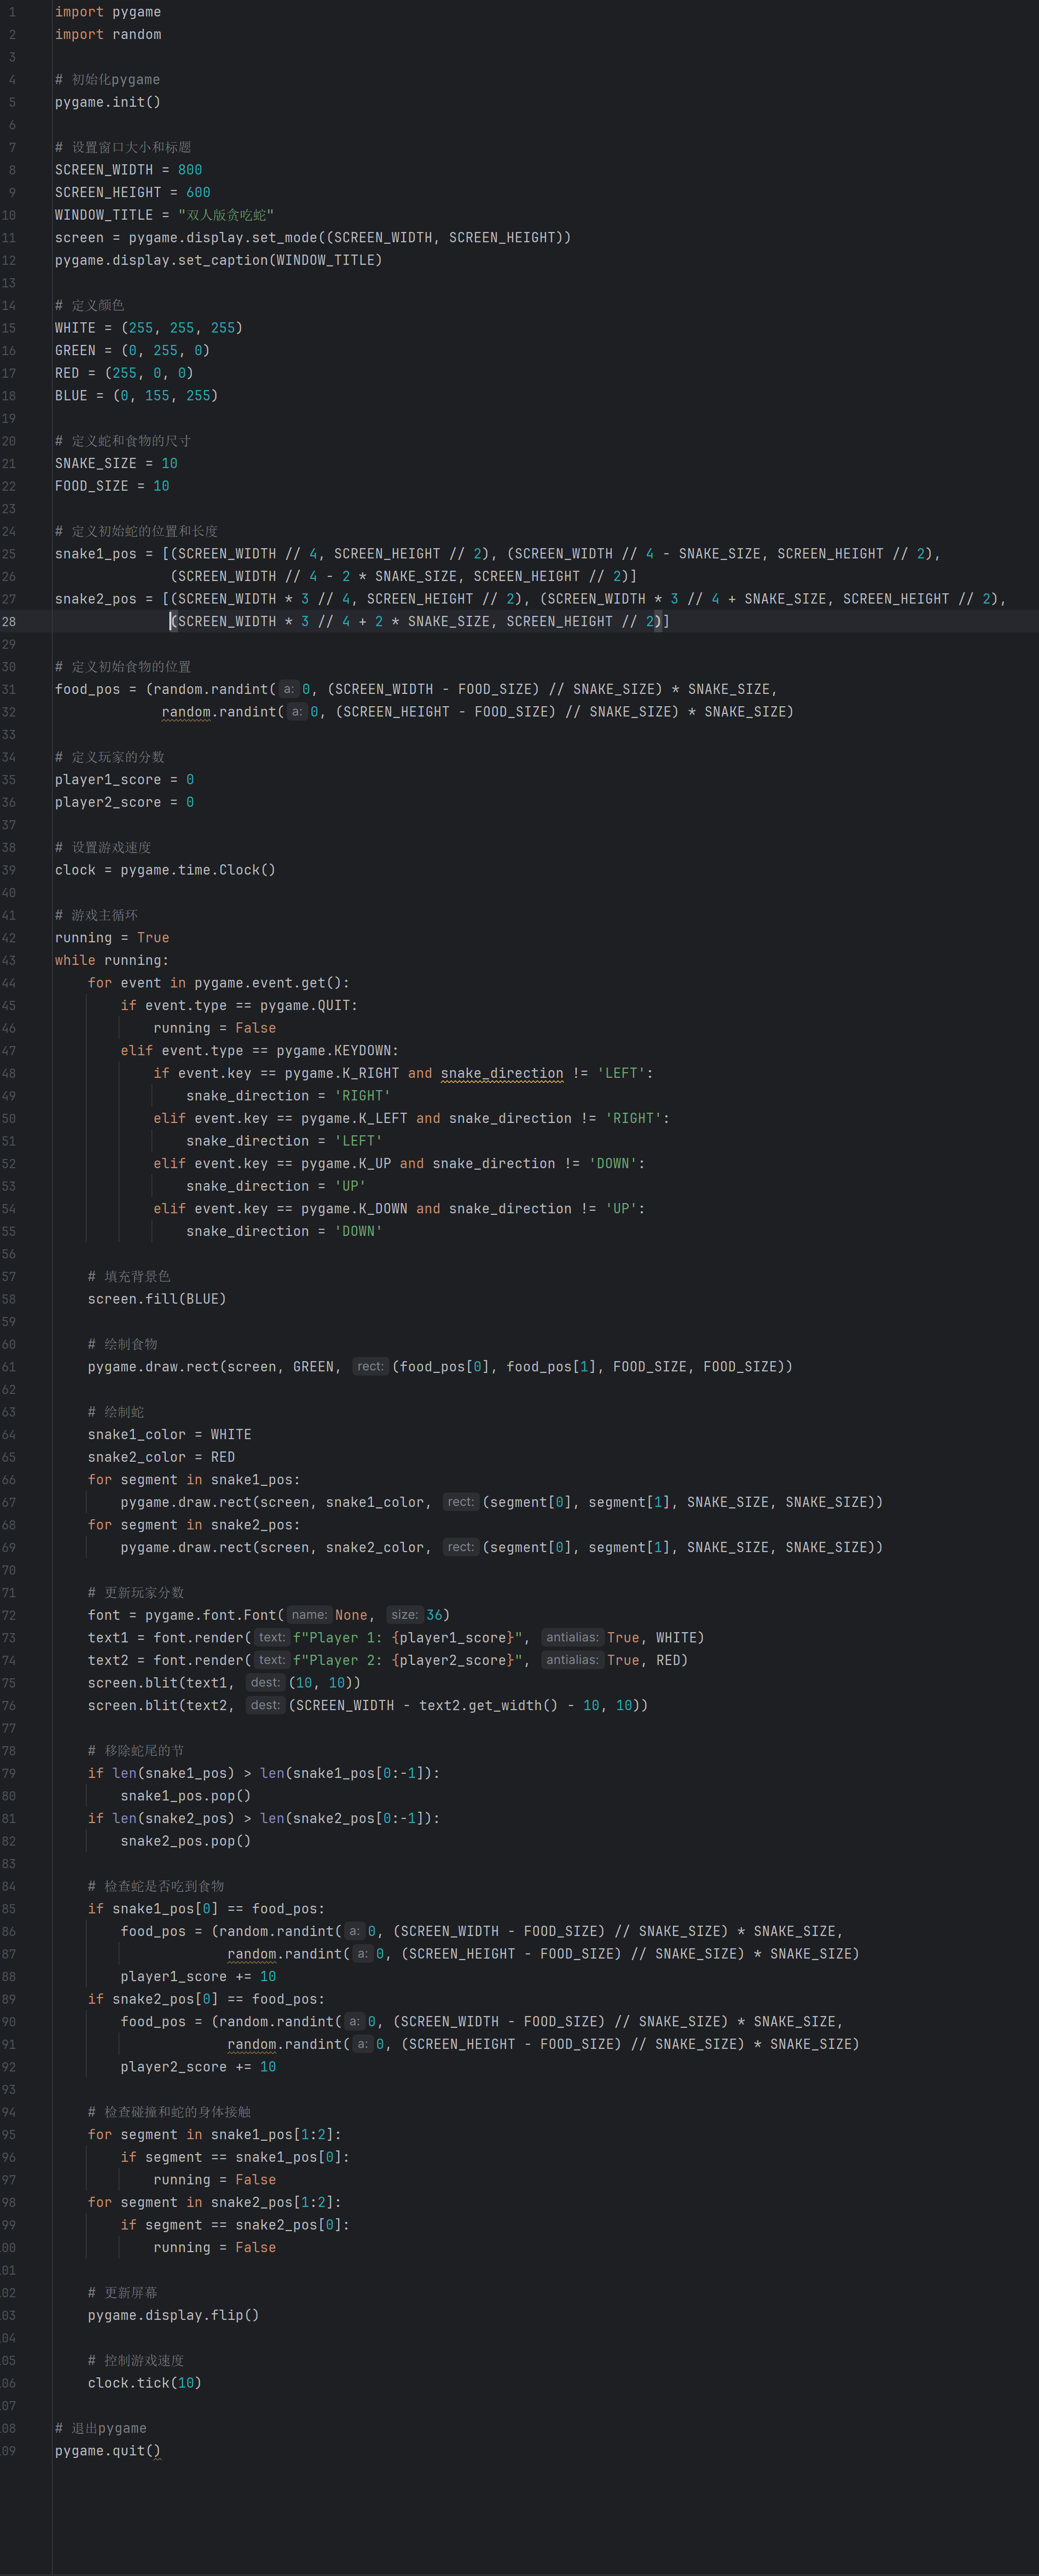
Task: Click "snake2_pos[1:2]" in collision loop
Action: click(272, 2203)
